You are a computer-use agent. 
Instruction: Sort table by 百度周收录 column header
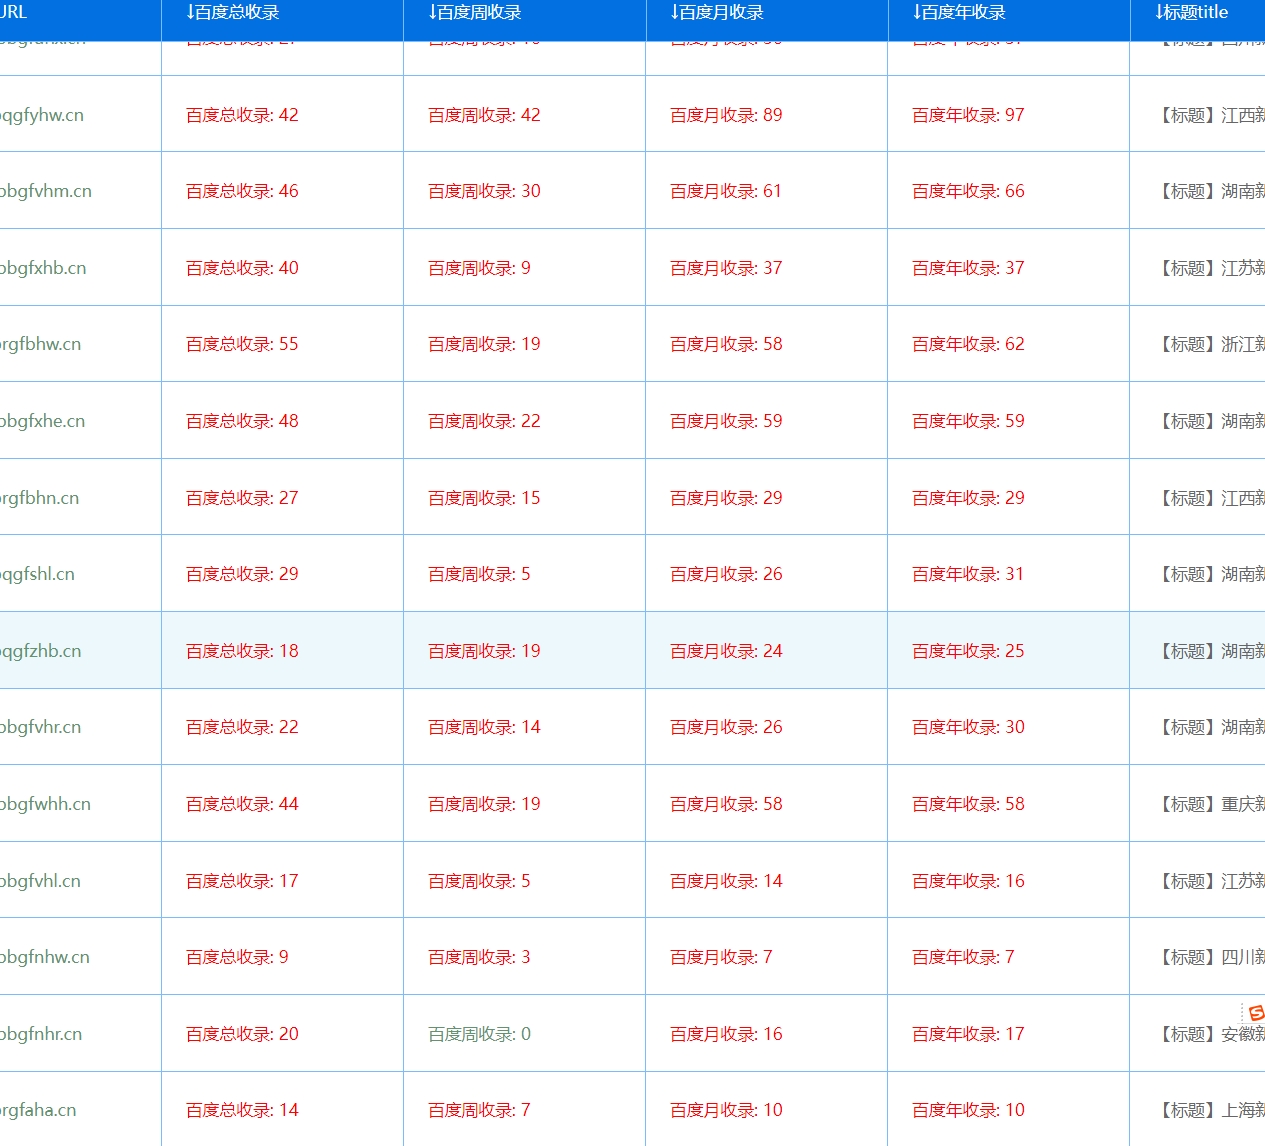pyautogui.click(x=474, y=13)
